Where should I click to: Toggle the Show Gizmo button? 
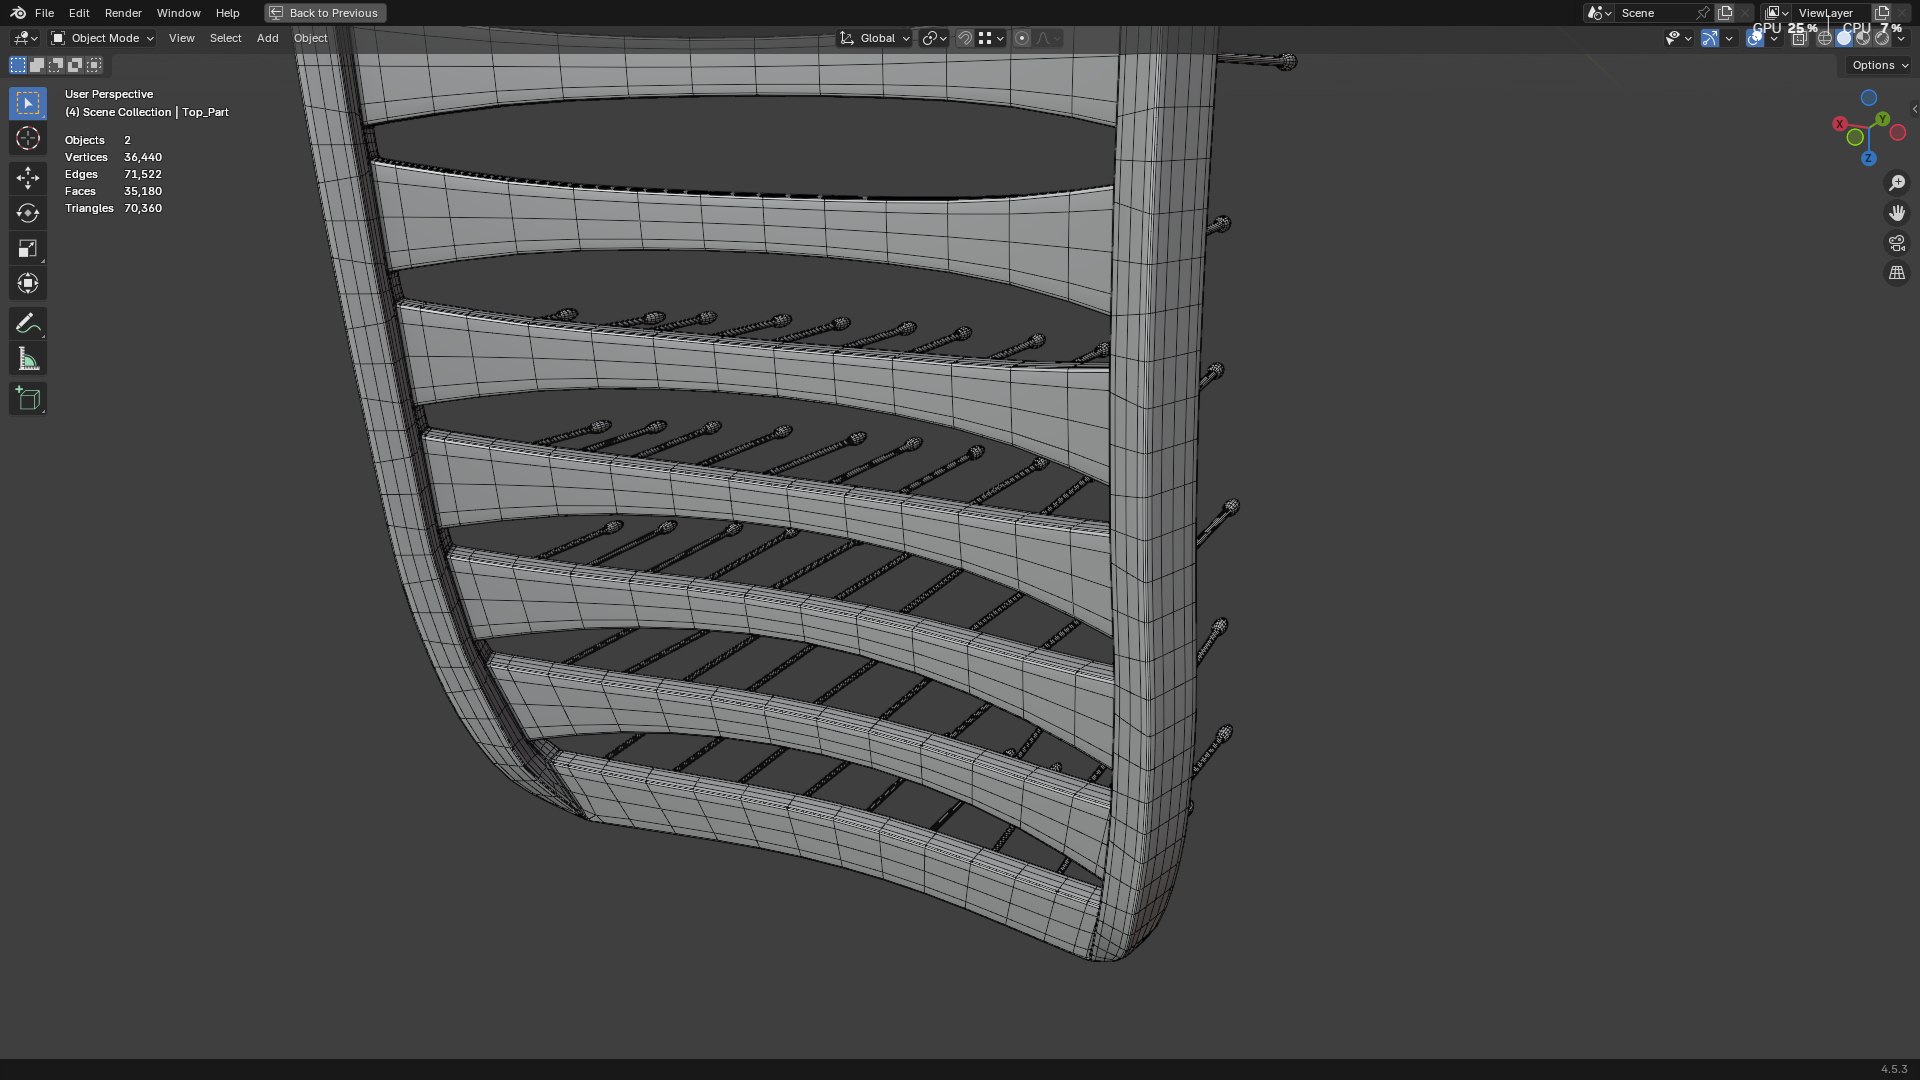point(1710,38)
